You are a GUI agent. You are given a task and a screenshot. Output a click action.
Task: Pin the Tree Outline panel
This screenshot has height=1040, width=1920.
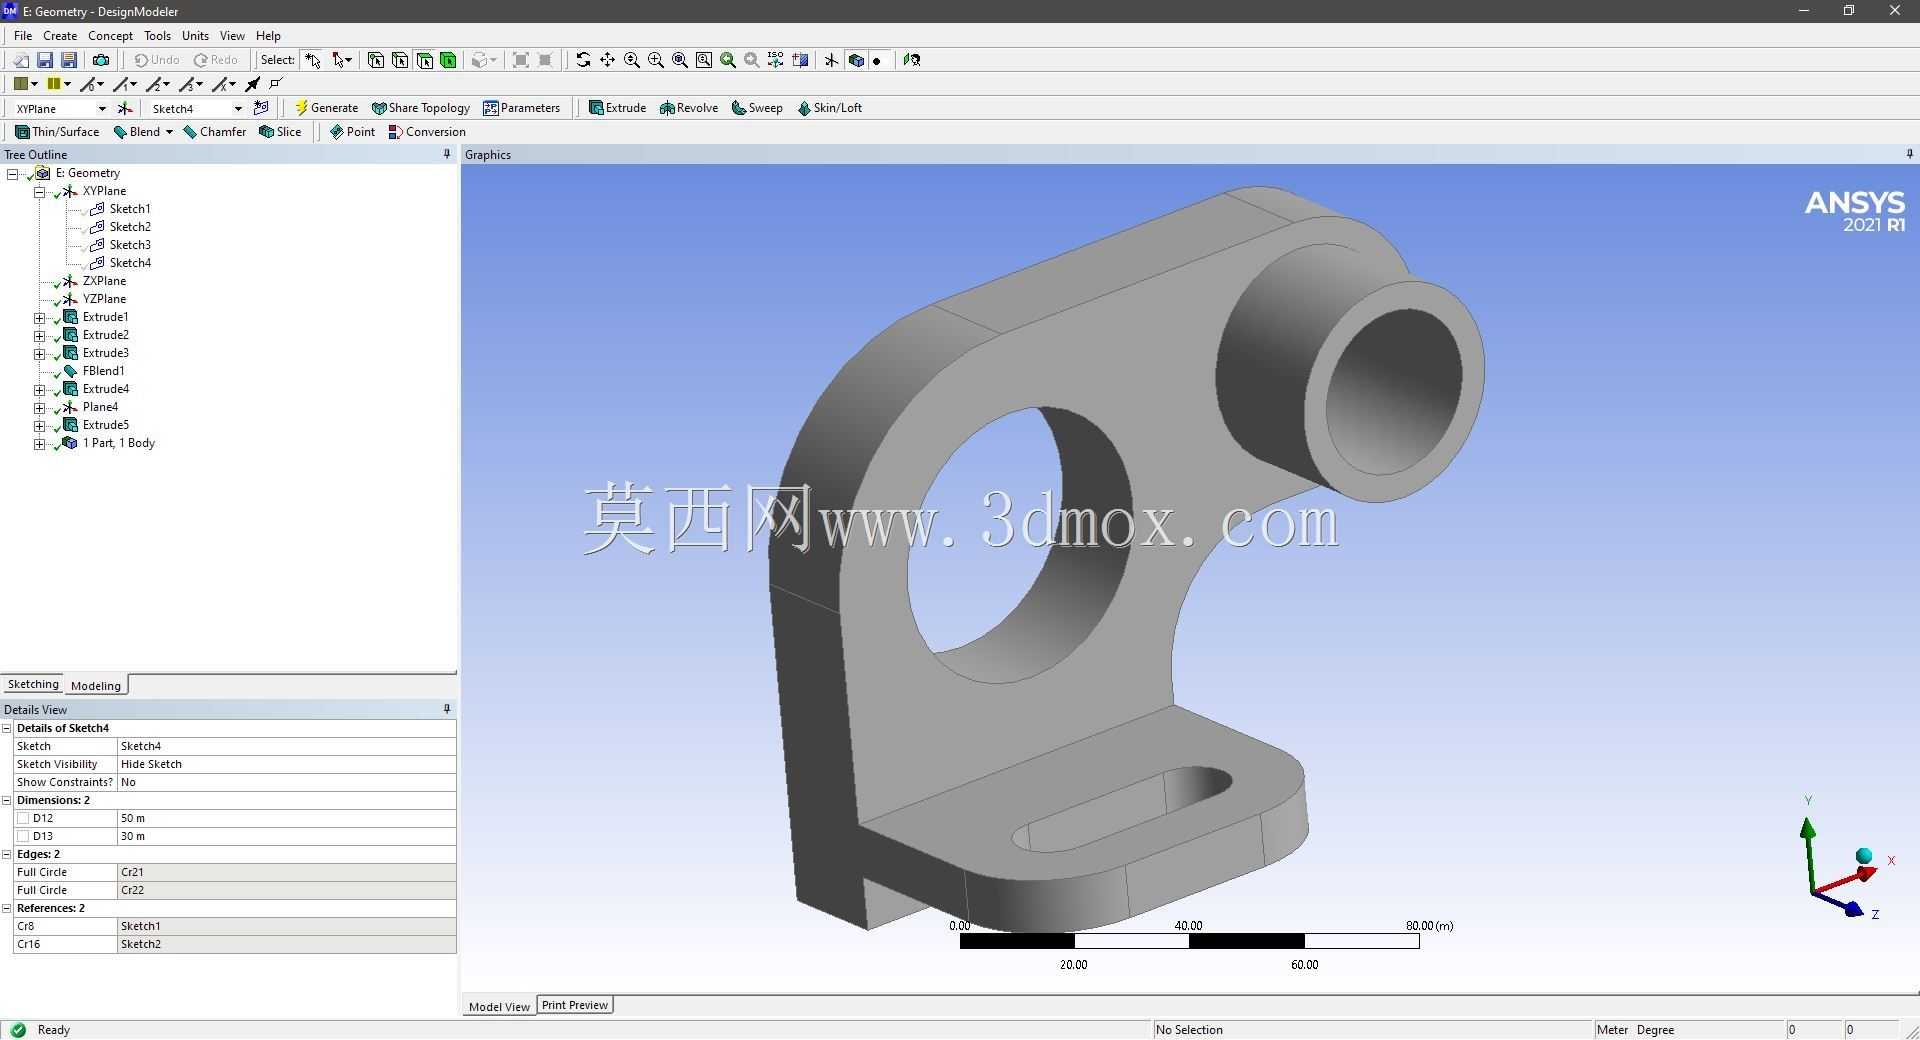447,154
